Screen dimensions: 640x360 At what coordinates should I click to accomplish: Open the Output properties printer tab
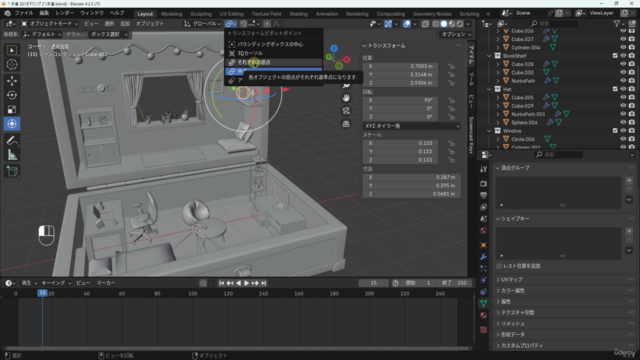(x=483, y=195)
